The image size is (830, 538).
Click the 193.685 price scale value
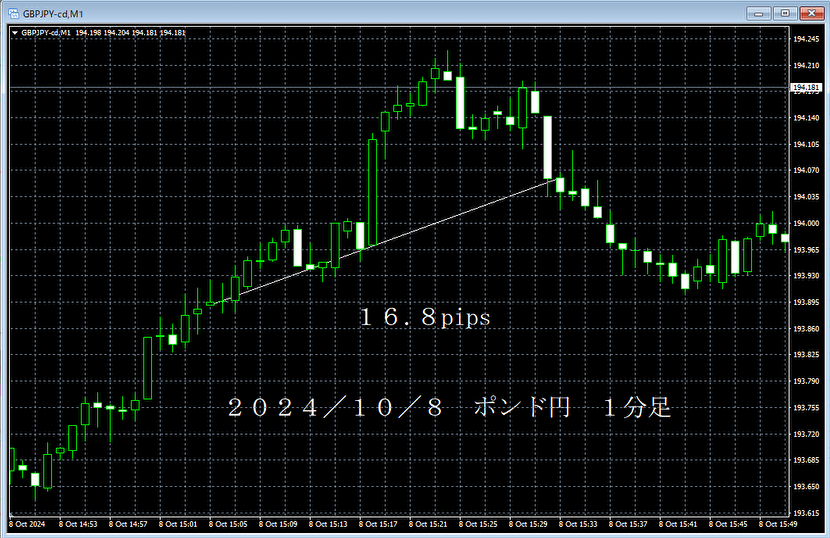click(x=806, y=460)
